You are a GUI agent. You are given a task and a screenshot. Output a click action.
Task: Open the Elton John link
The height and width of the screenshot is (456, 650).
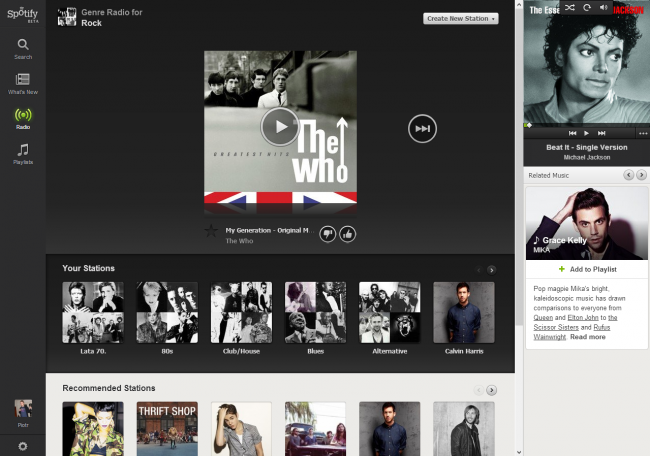click(x=582, y=318)
